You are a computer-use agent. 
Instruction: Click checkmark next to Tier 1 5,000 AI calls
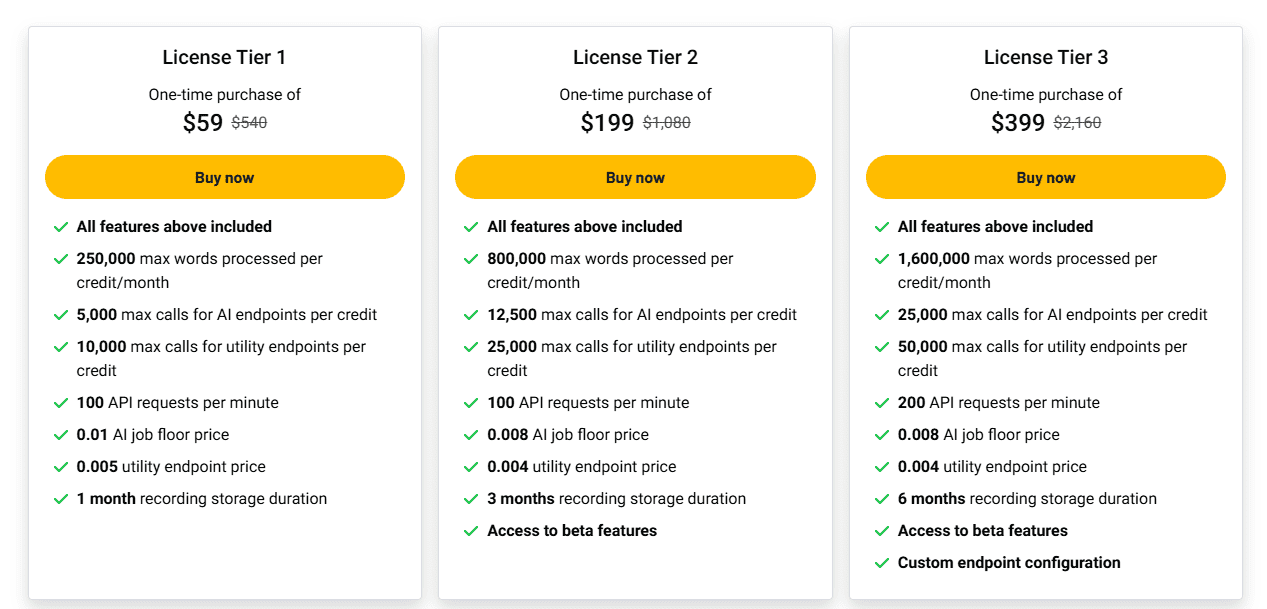coord(61,315)
